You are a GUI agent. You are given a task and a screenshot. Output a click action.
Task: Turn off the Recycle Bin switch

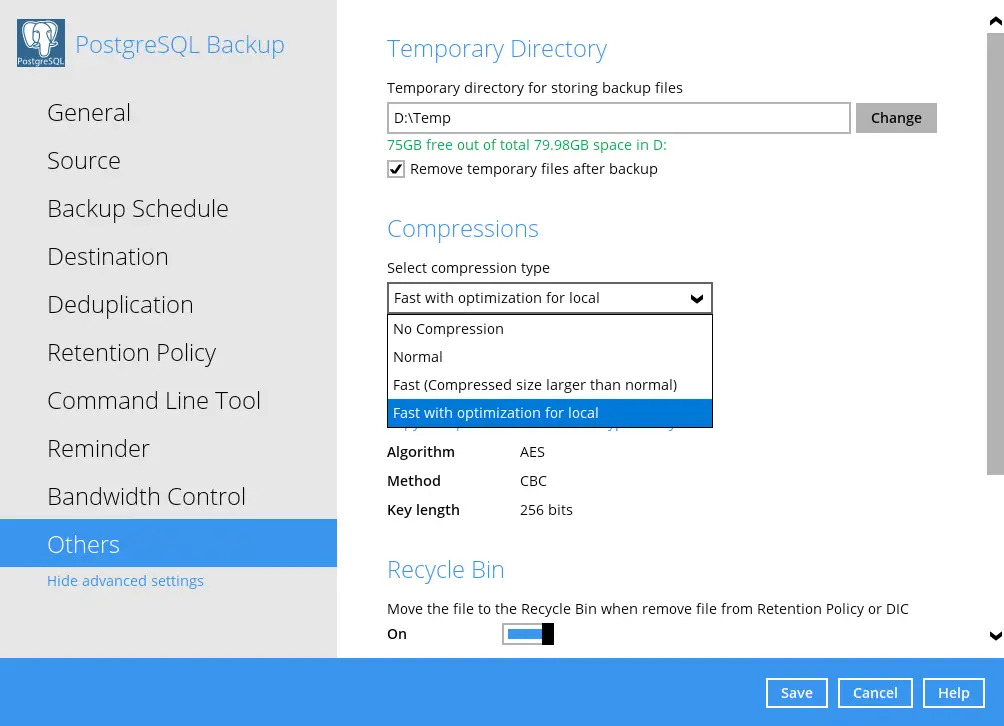pyautogui.click(x=528, y=634)
